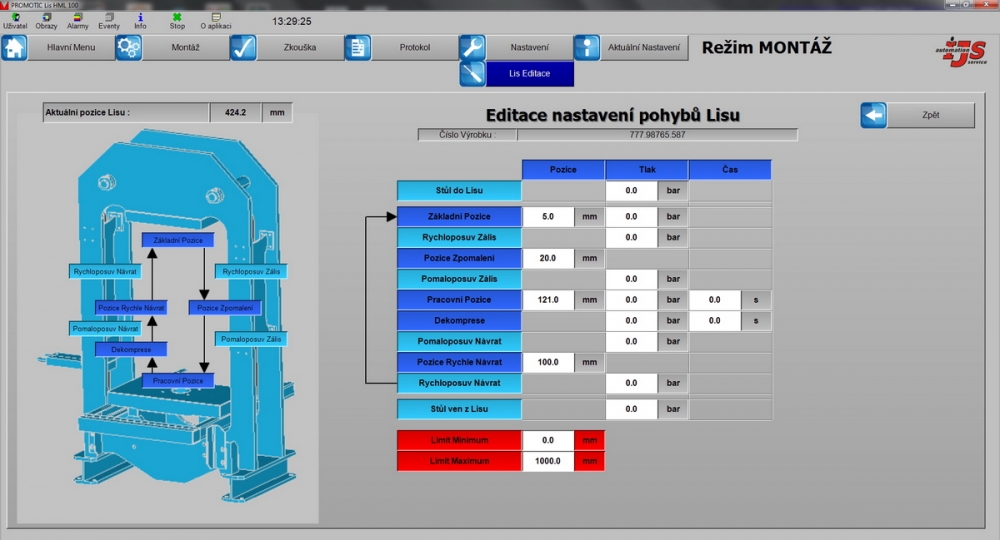Screen dimensions: 1000x540
Task: Switch to the Zkouška screen
Action: [x=299, y=48]
